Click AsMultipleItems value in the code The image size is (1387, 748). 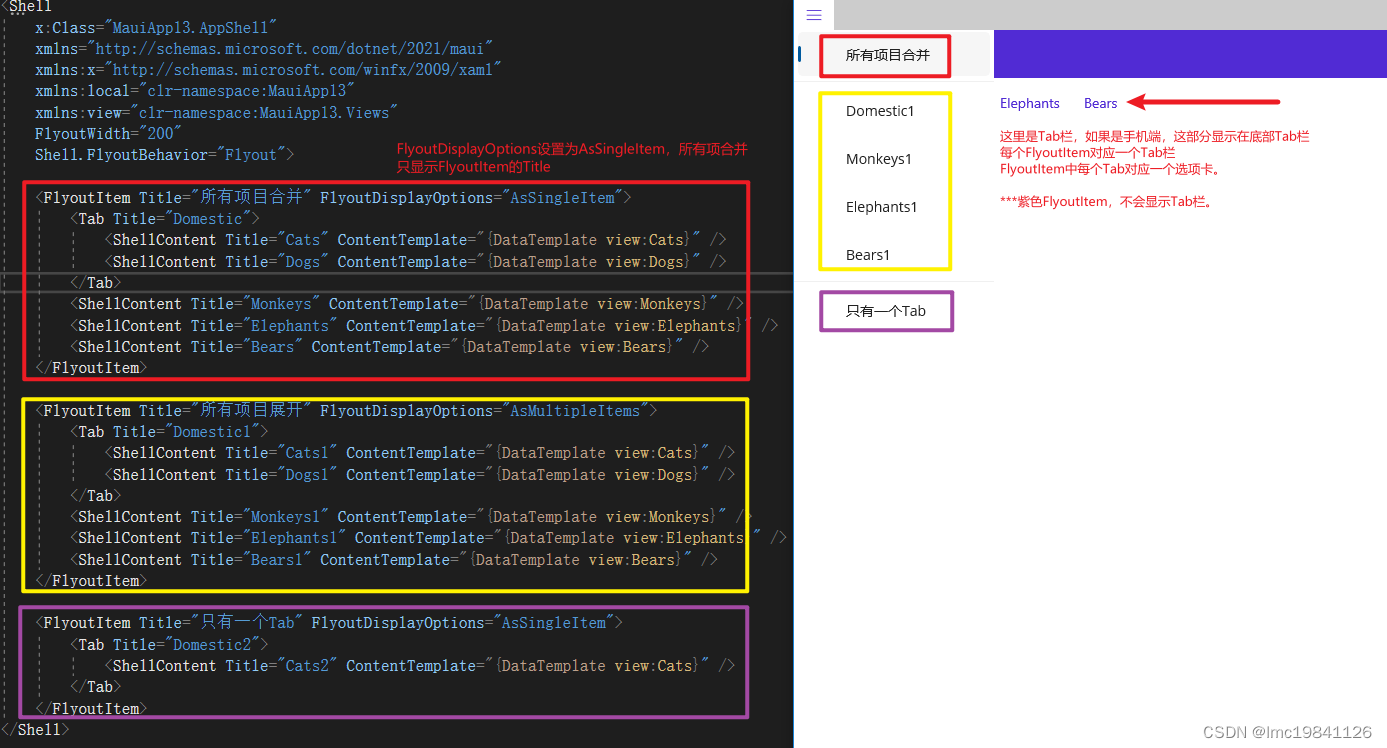click(575, 411)
